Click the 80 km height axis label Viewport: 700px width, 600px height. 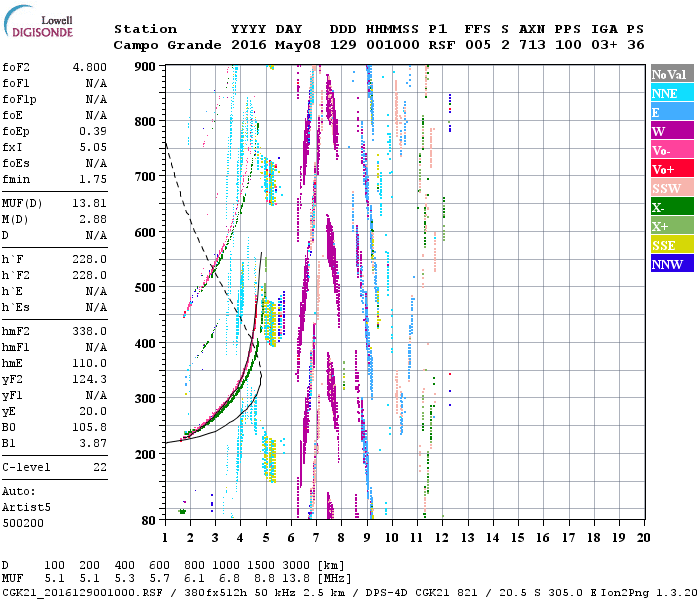(x=149, y=520)
